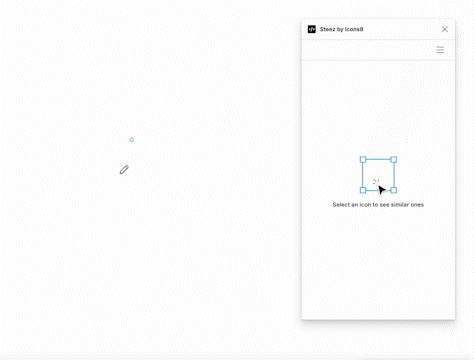Close the Steez by Icons8 panel
474x360 pixels.
445,29
